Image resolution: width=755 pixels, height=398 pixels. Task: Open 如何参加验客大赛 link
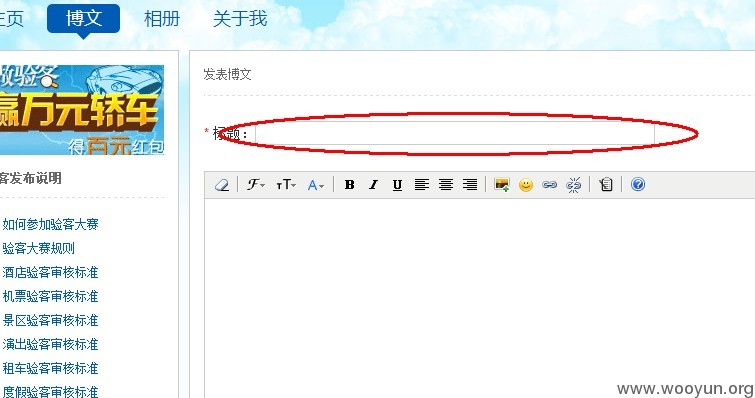click(51, 224)
